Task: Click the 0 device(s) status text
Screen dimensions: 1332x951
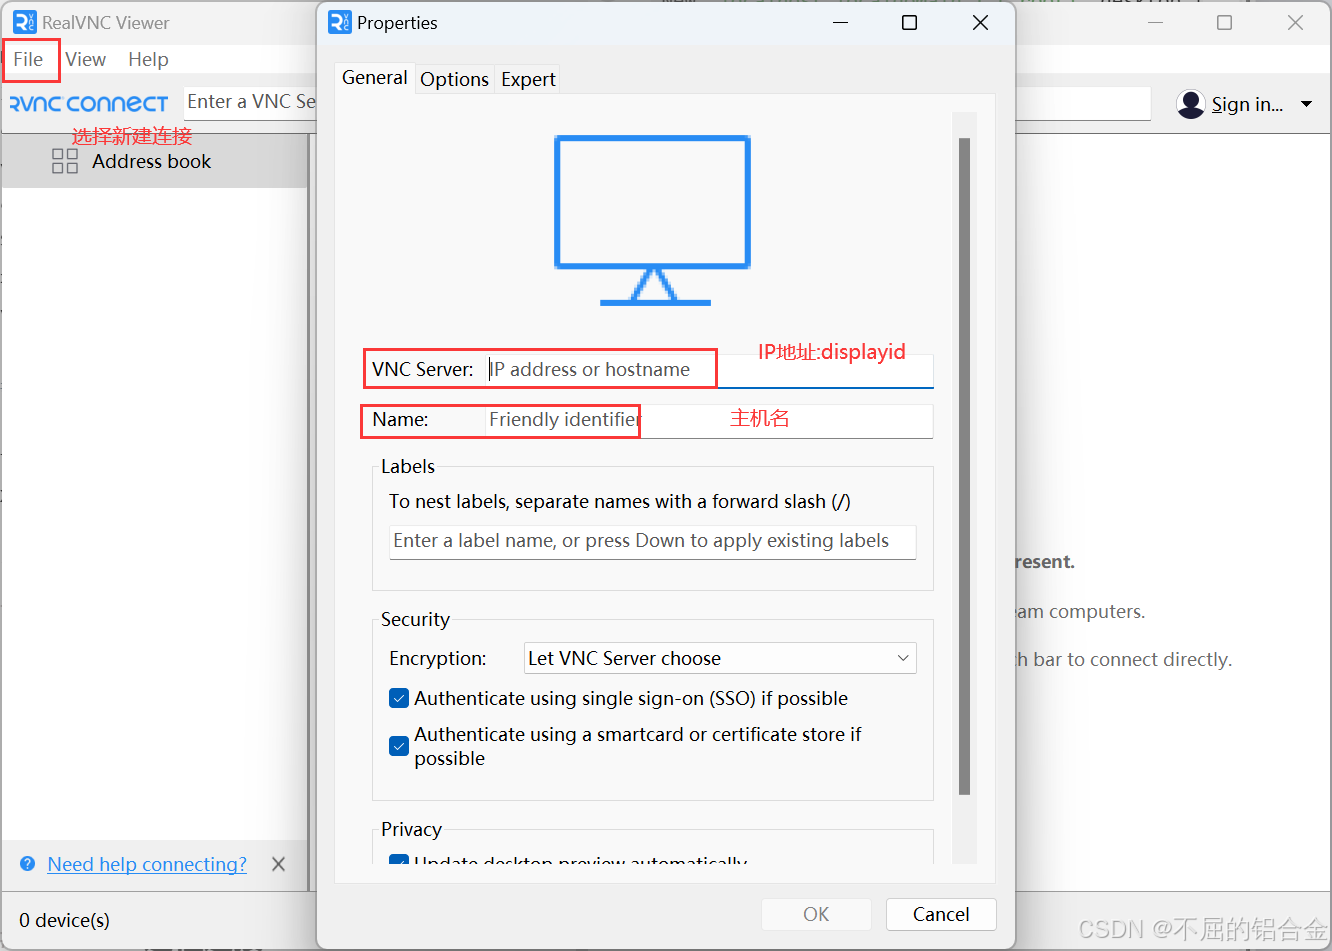Action: 65,920
